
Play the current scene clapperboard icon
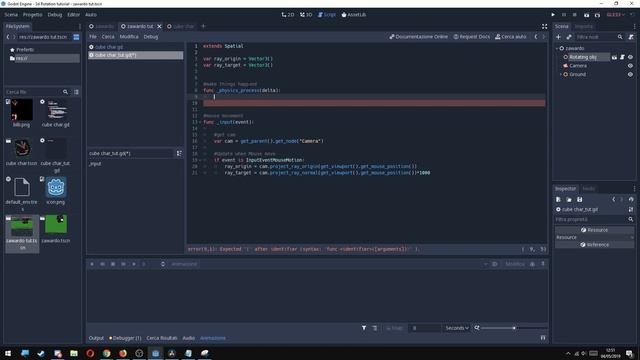587,15
